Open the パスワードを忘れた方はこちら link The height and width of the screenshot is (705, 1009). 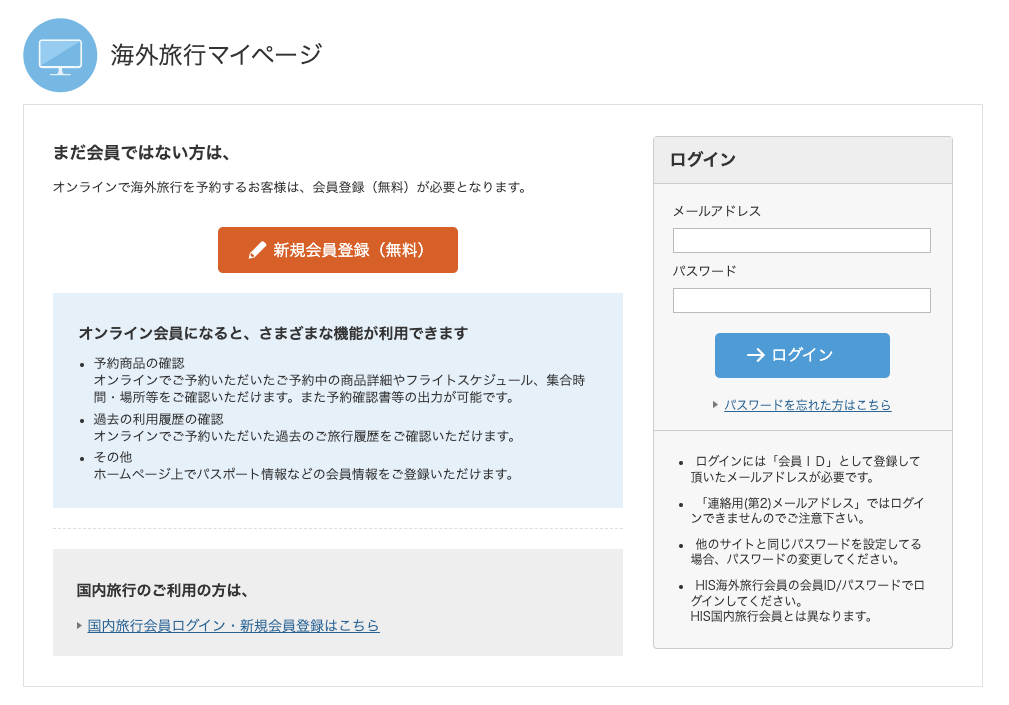(807, 405)
